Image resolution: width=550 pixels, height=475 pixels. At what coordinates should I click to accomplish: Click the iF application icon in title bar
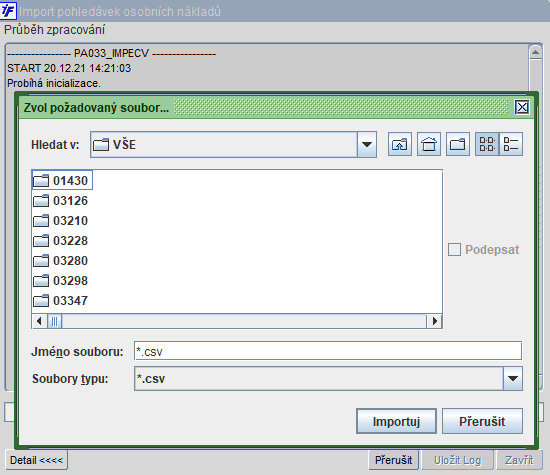coord(8,11)
